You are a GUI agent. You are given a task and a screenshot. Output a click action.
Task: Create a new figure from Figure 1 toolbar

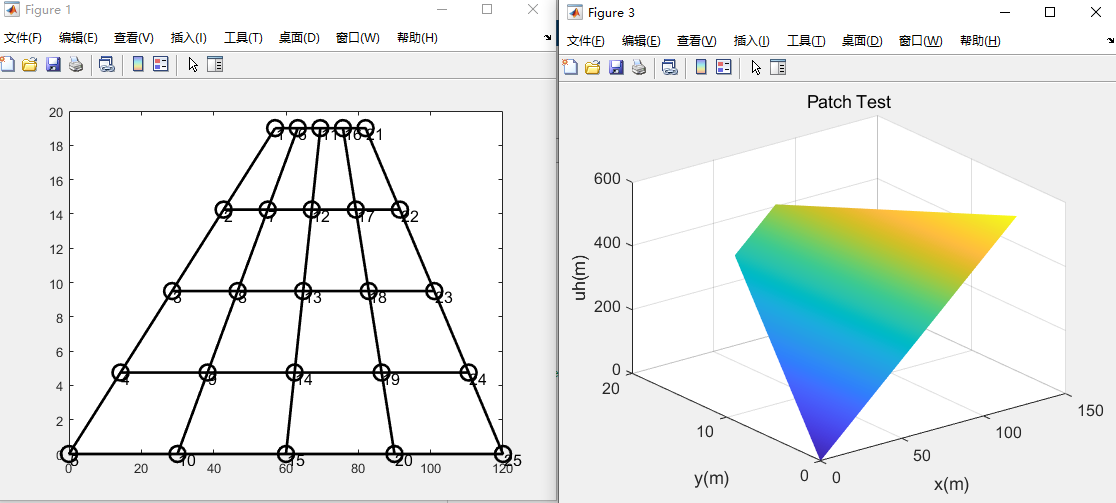click(6, 65)
